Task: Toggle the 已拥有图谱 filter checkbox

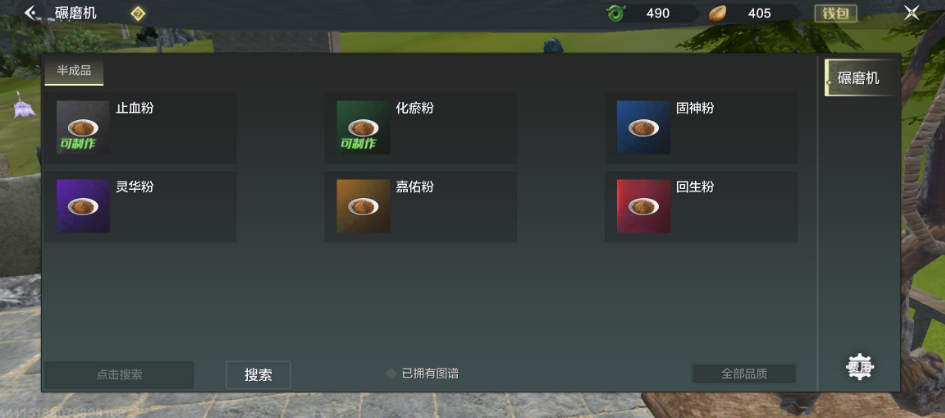Action: click(391, 374)
